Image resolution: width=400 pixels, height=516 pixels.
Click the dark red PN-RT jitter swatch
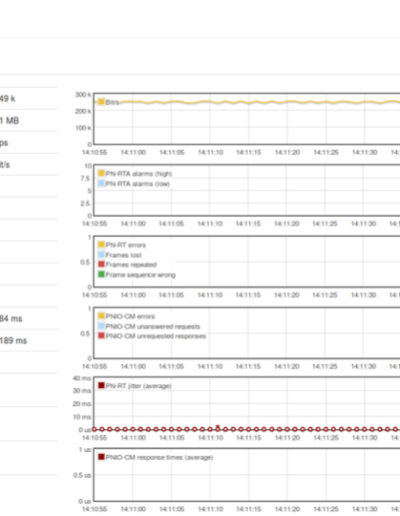101,385
